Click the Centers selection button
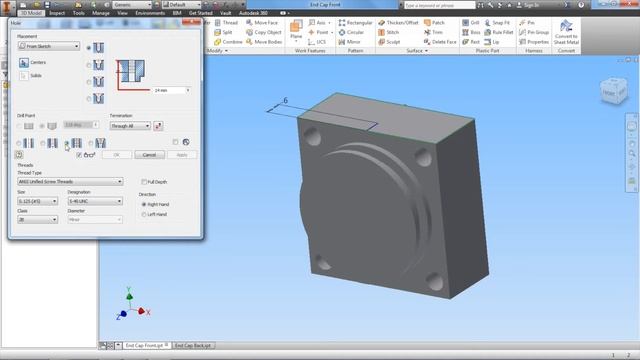 tap(24, 62)
